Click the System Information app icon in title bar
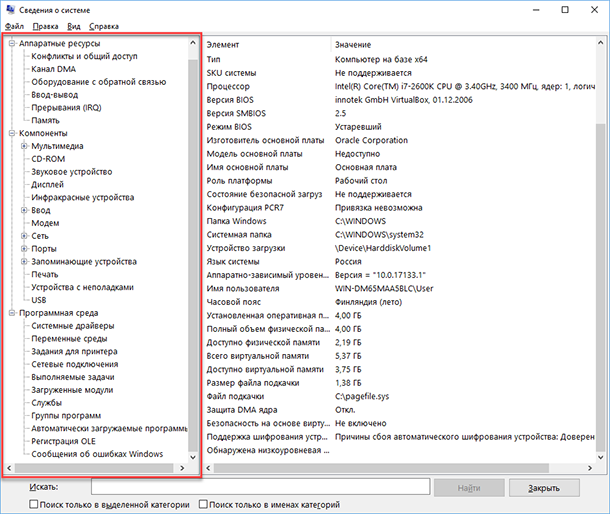Image resolution: width=610 pixels, height=514 pixels. tap(11, 10)
